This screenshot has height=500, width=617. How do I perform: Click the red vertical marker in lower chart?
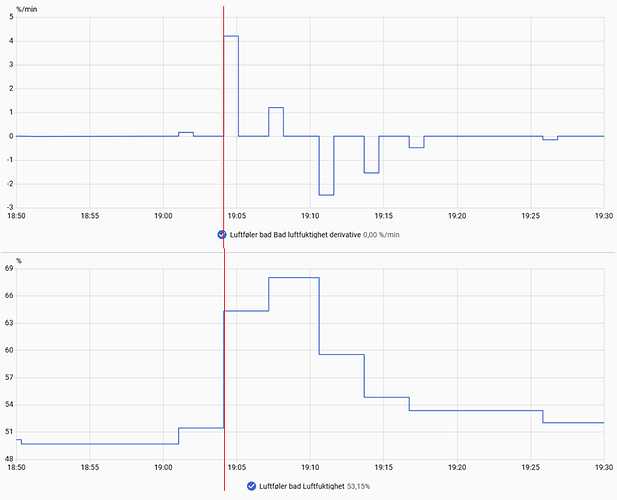224,370
